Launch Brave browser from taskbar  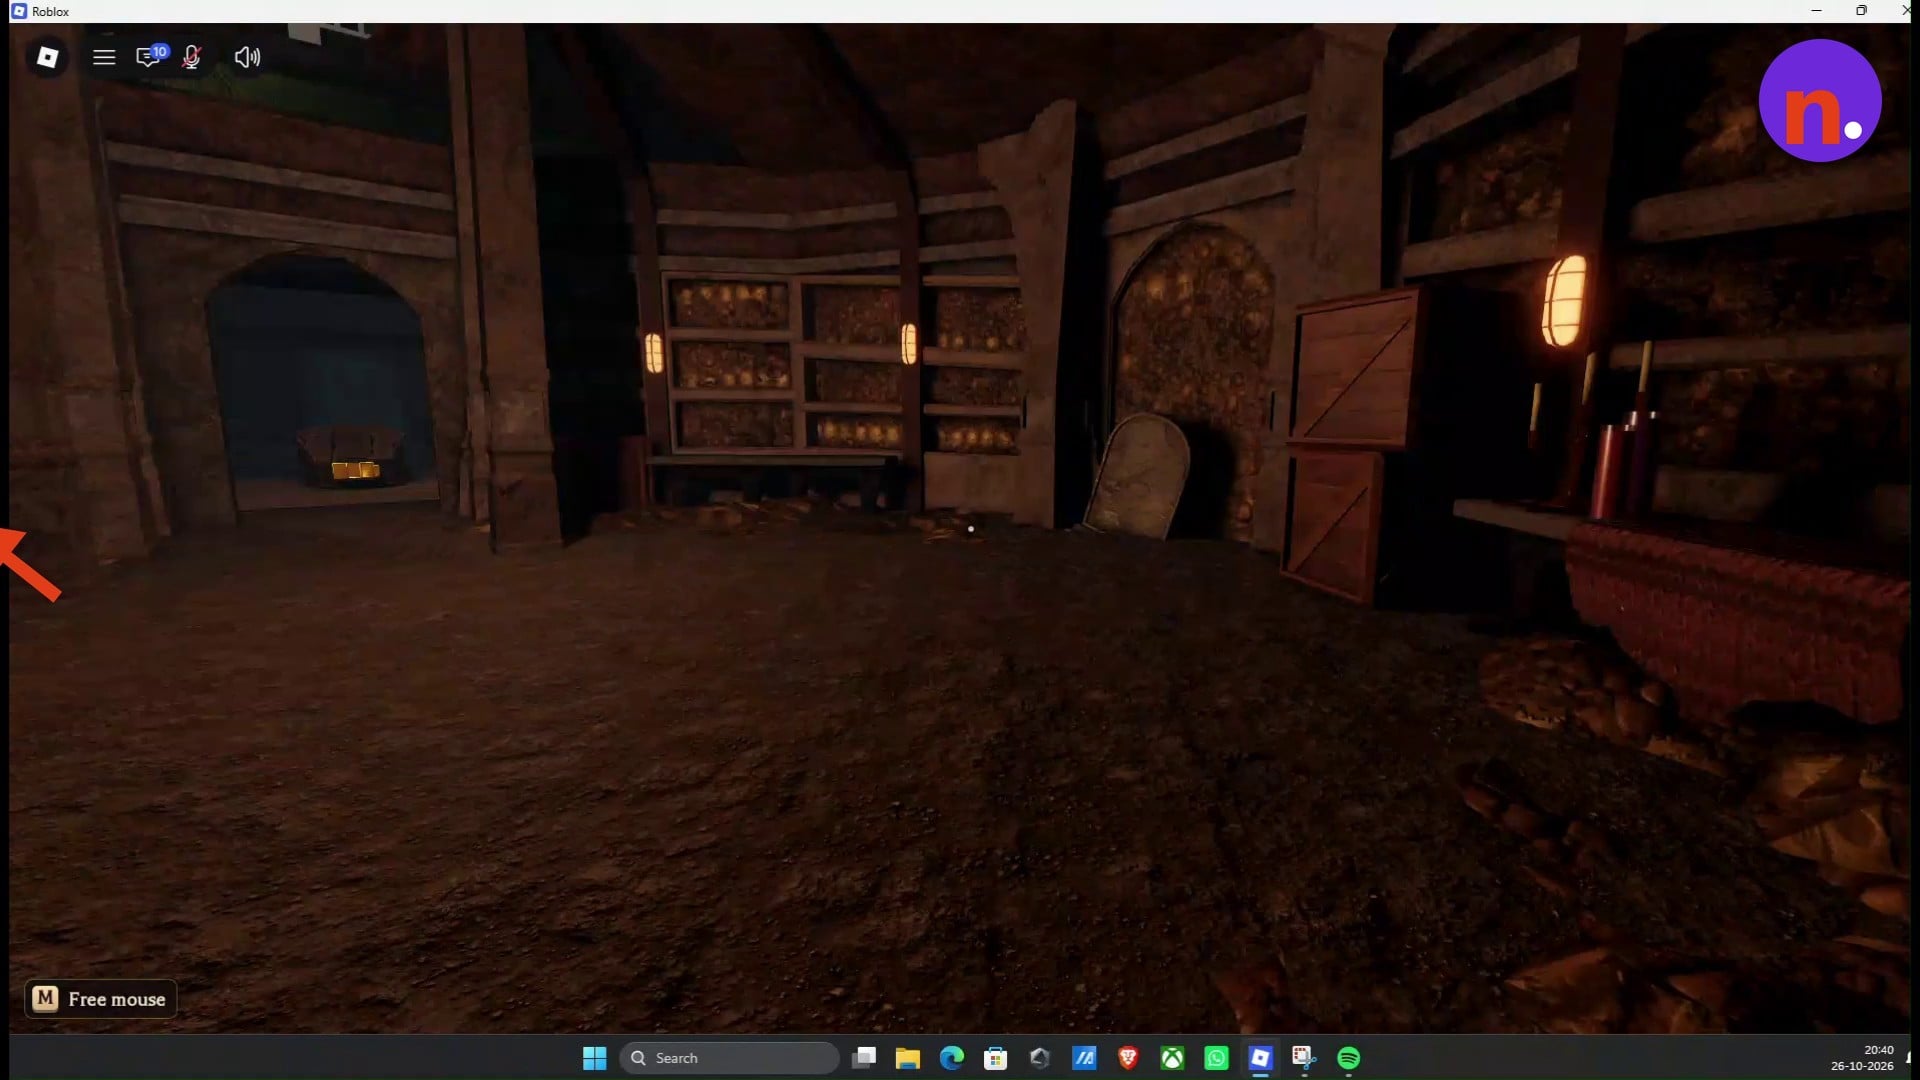pos(1128,1058)
